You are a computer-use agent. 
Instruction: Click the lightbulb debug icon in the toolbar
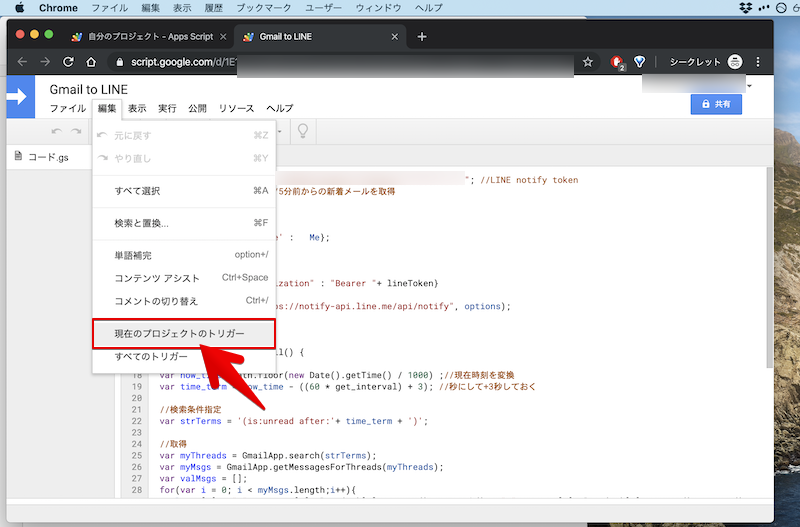(302, 131)
